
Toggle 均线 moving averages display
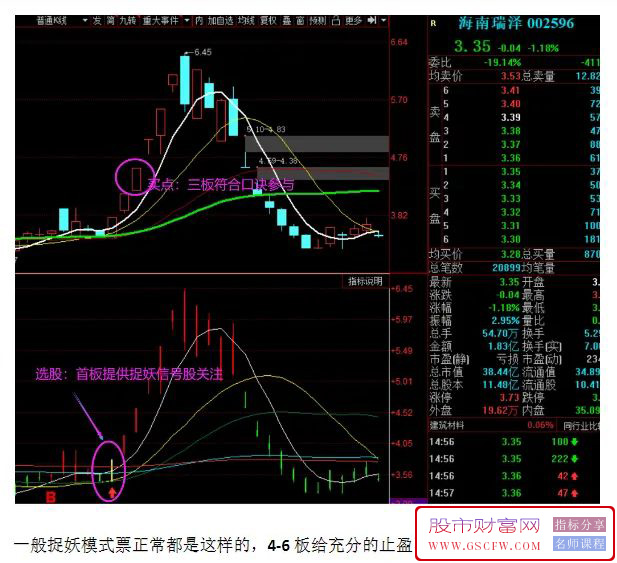pos(246,20)
